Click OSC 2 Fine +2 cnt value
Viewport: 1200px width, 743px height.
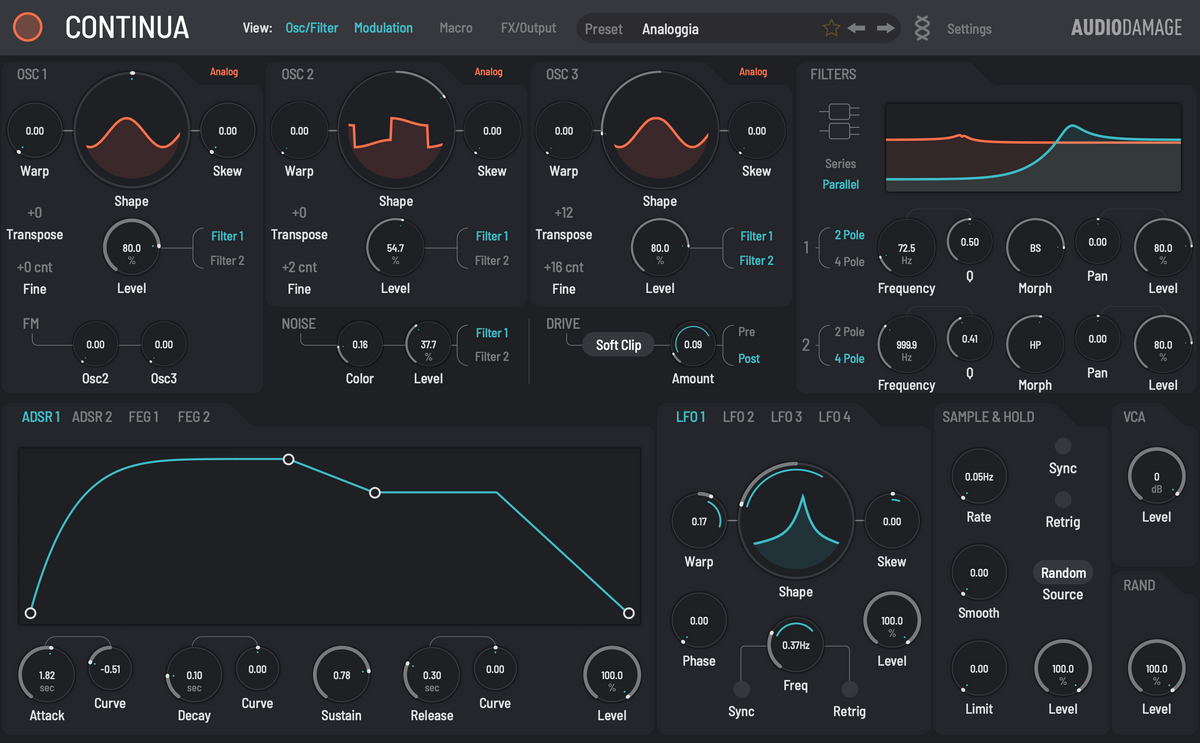299,267
